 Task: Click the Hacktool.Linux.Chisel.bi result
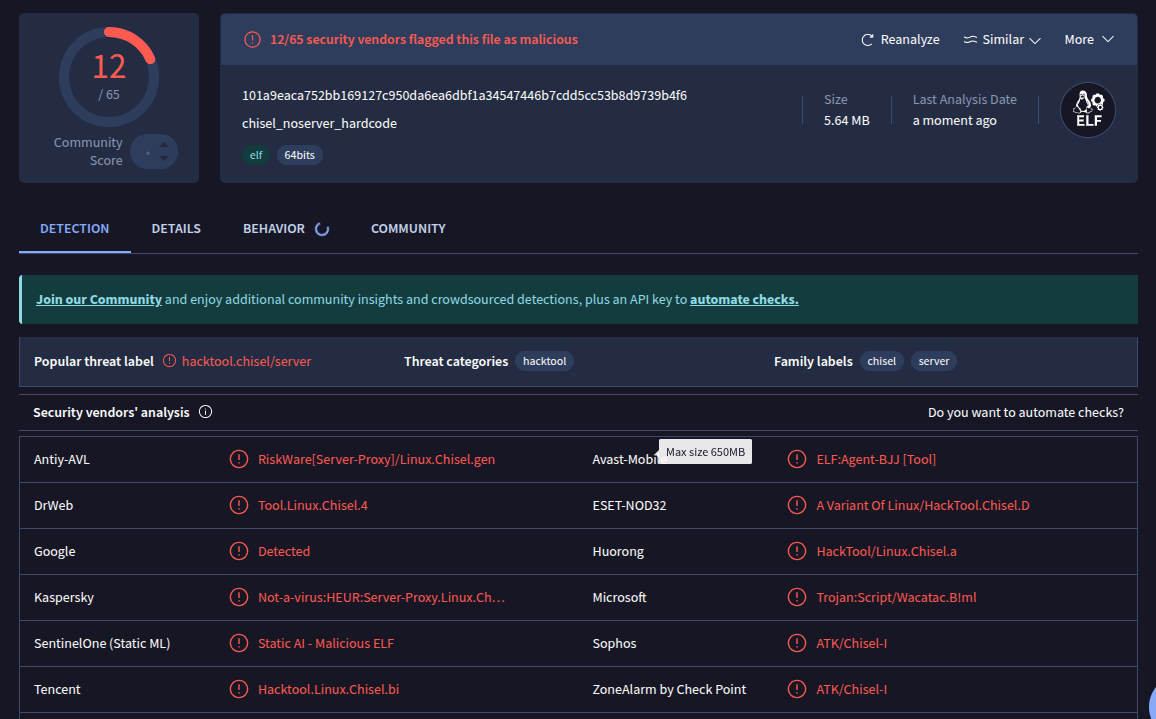click(x=328, y=689)
